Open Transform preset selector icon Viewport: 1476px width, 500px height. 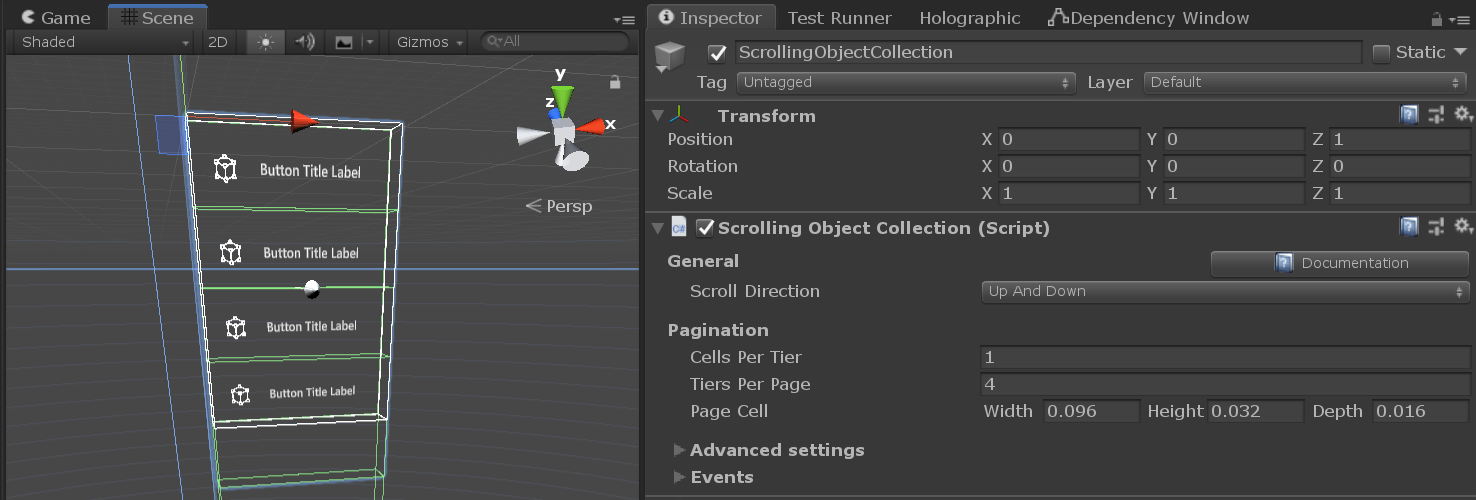pyautogui.click(x=1436, y=116)
